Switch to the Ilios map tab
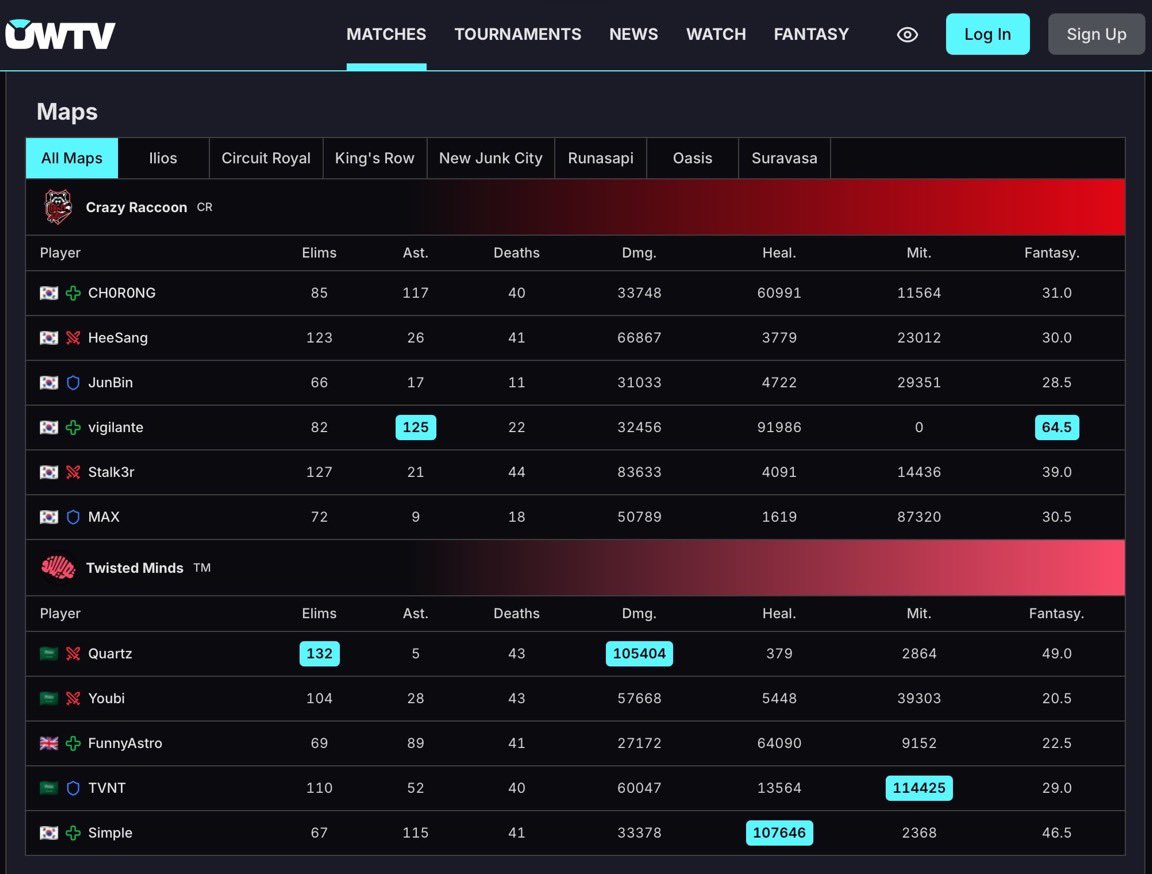Screen dimensions: 1152x874 pos(163,158)
